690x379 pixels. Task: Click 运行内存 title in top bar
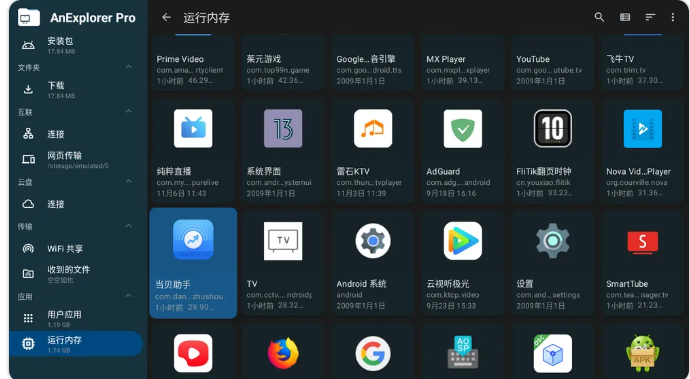pos(206,18)
